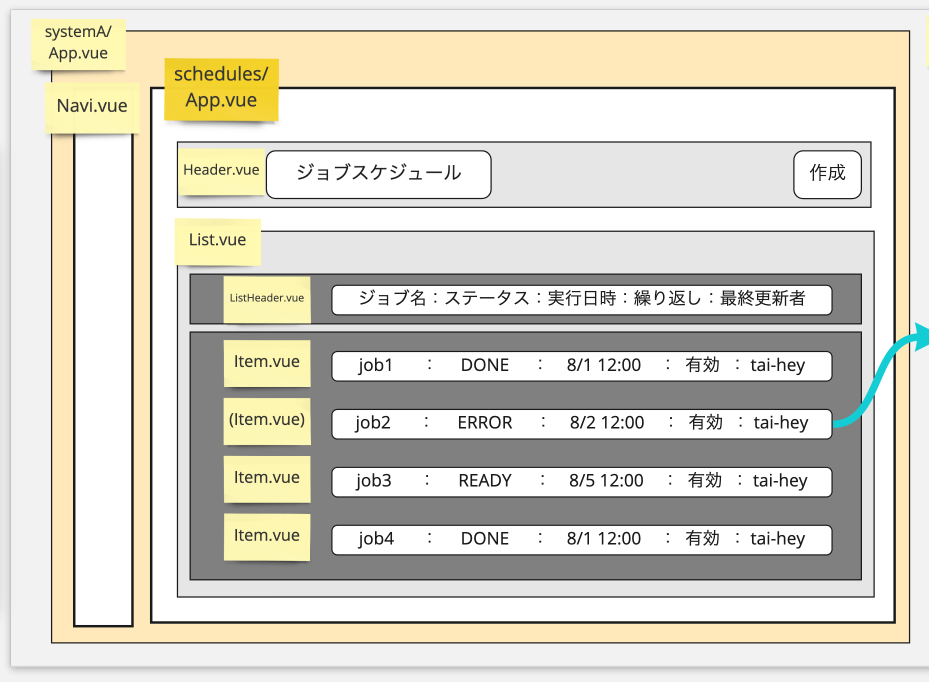
Task: Click the job4 DONE row
Action: tap(581, 539)
